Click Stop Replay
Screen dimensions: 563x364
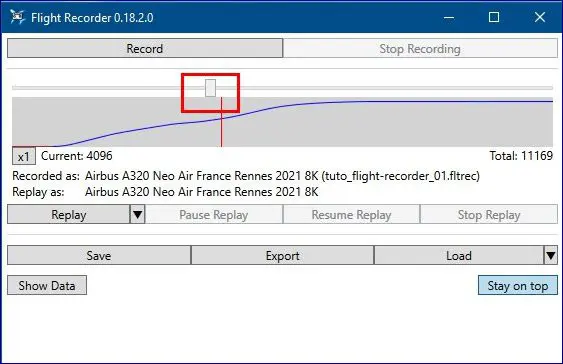coord(489,215)
